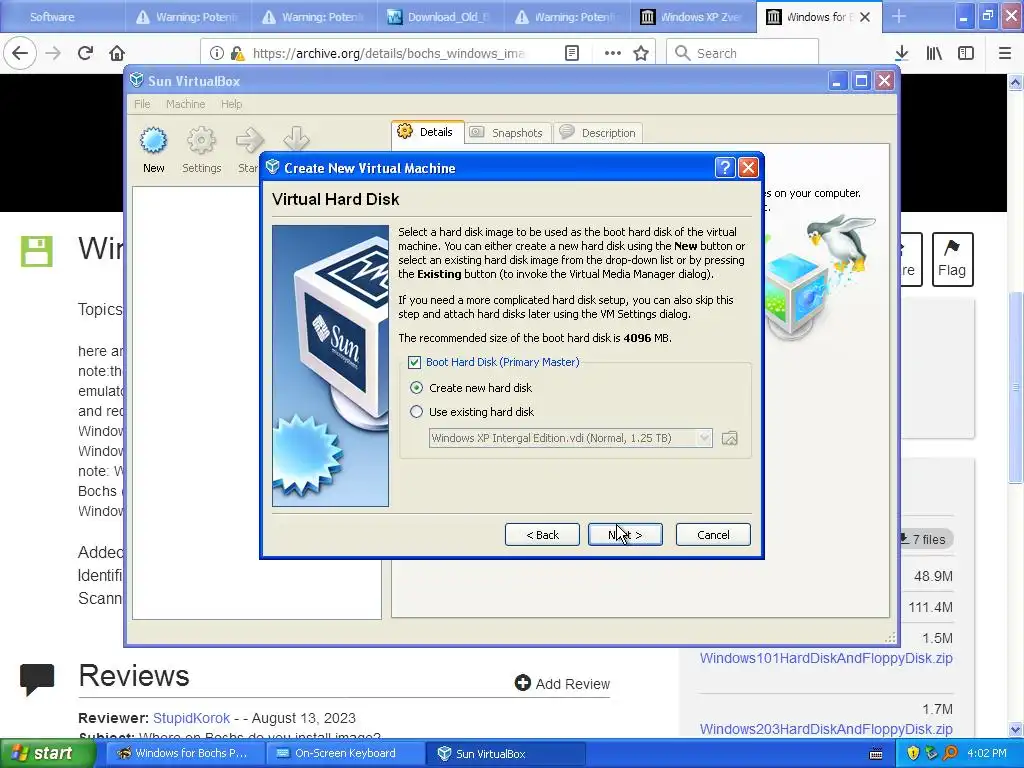The width and height of the screenshot is (1024, 768).
Task: Click the Add Review plus icon
Action: click(522, 683)
